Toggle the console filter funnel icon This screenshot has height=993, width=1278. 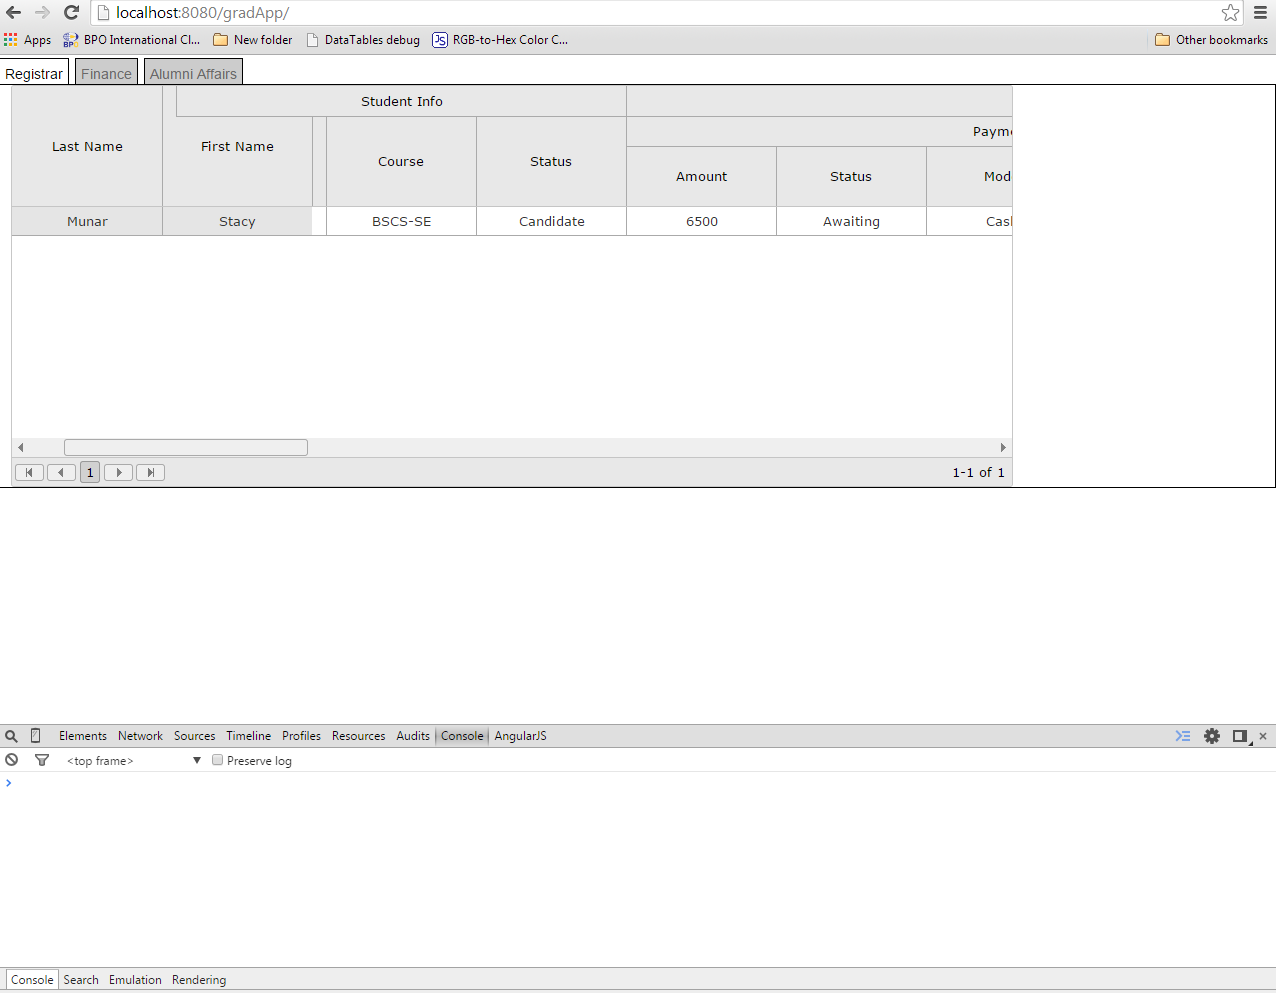[x=42, y=760]
